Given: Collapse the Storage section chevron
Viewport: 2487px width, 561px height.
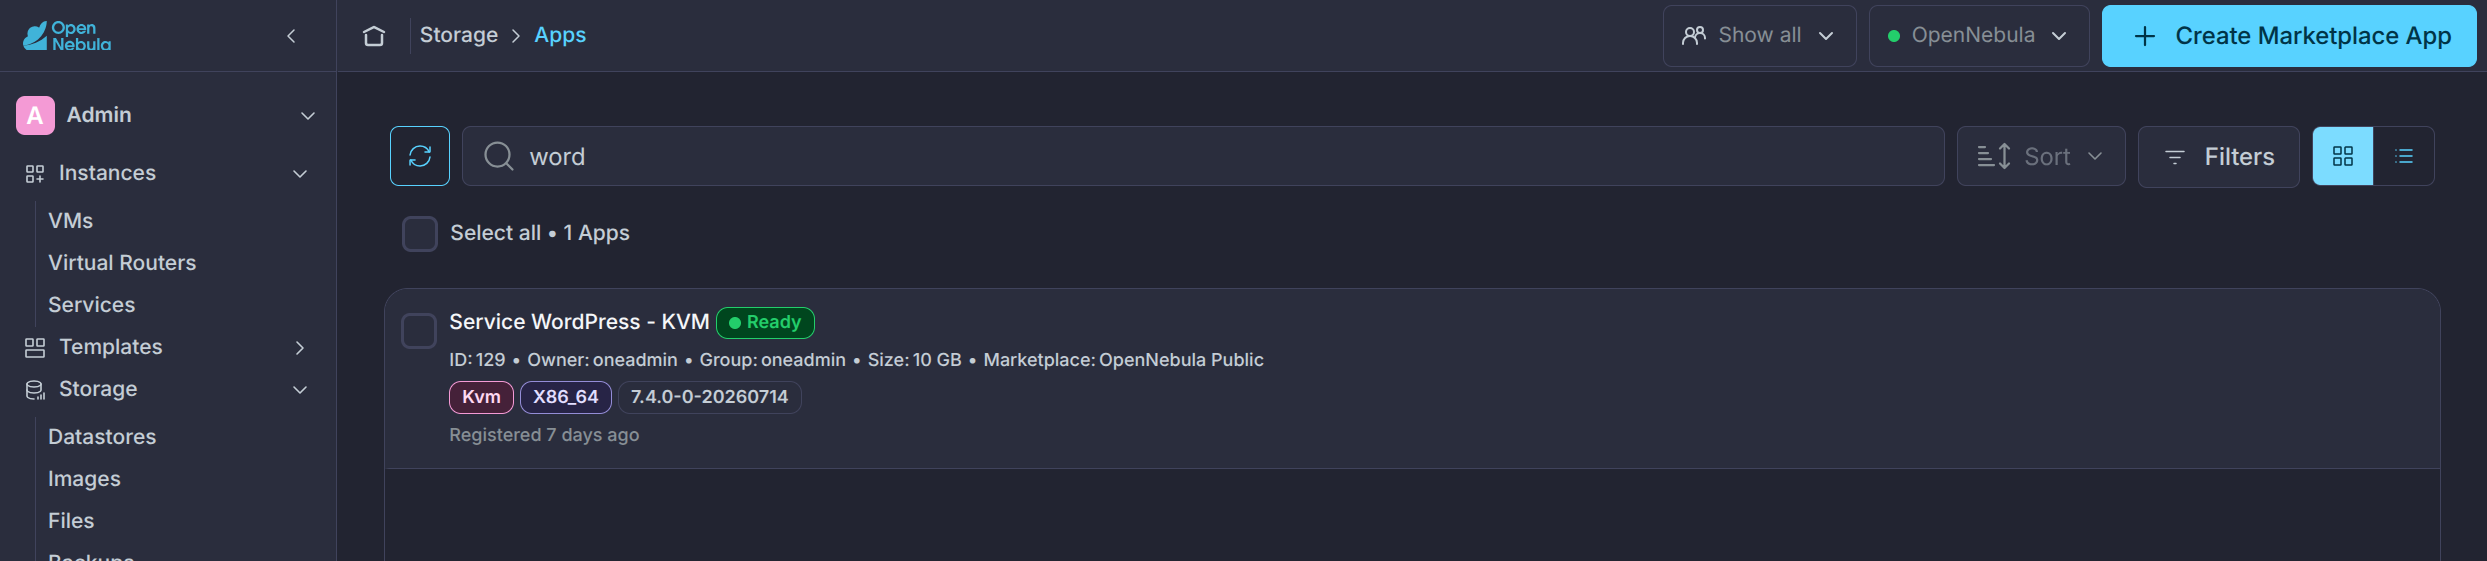Looking at the screenshot, I should coord(300,390).
